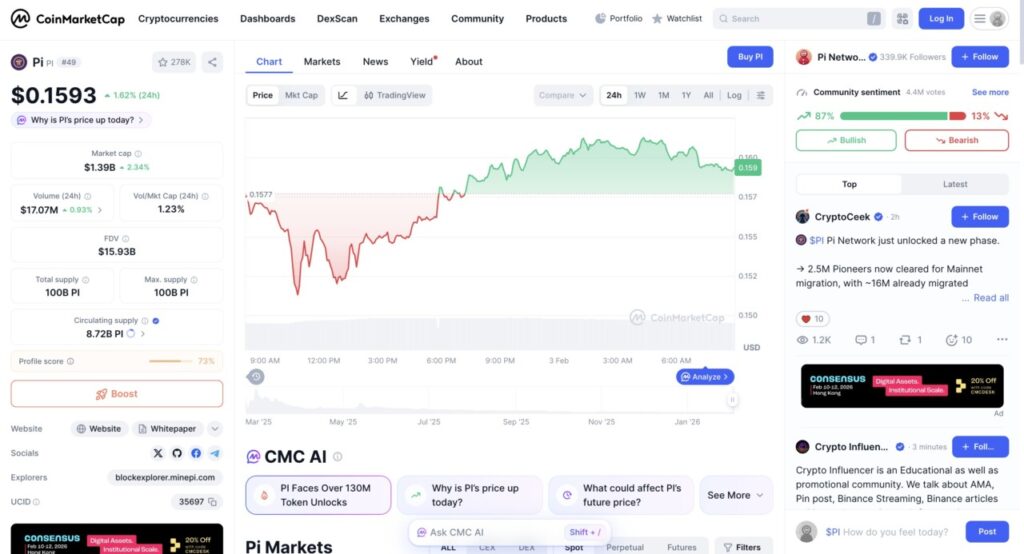Click the chart range slider handle
1024x554 pixels.
pyautogui.click(x=732, y=400)
